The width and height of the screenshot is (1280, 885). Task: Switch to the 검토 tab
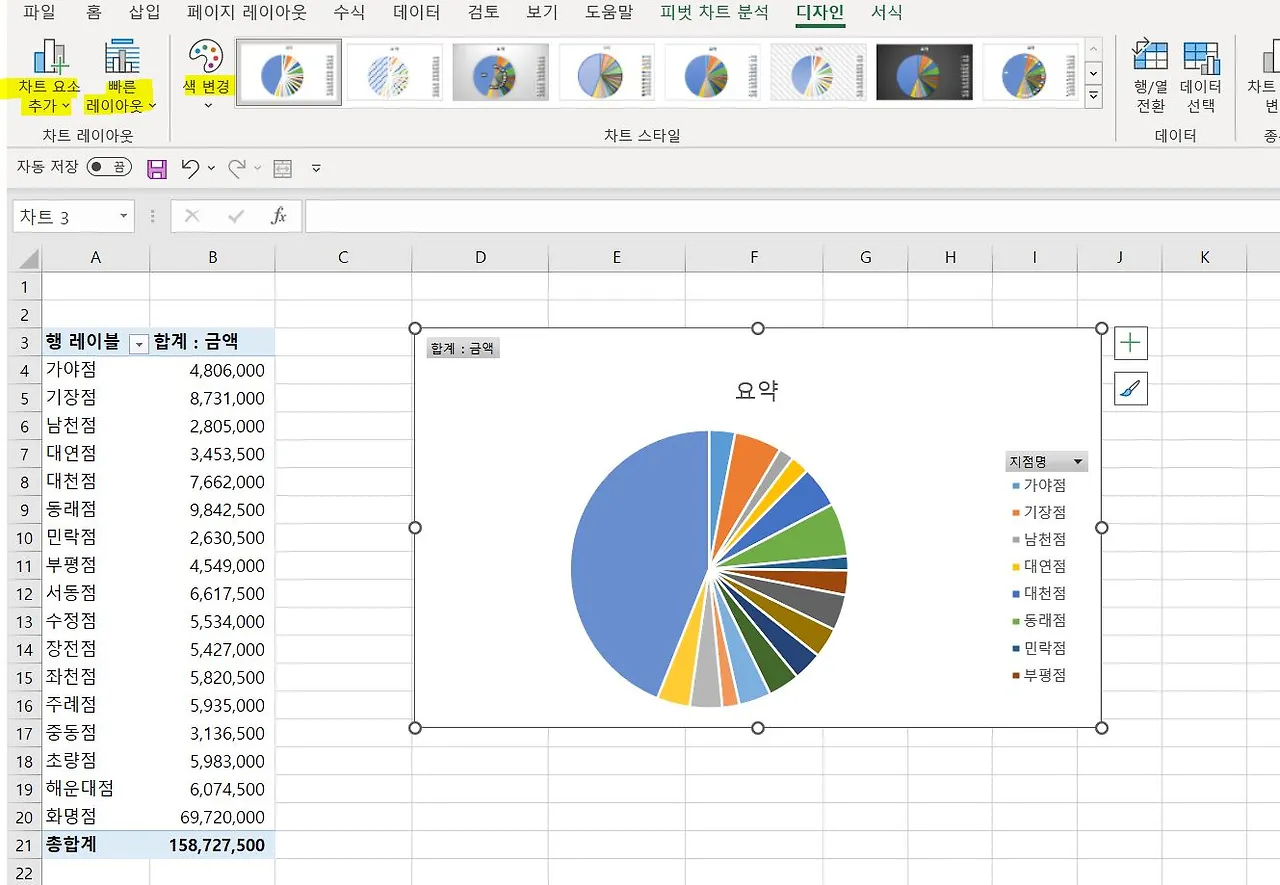[x=484, y=13]
